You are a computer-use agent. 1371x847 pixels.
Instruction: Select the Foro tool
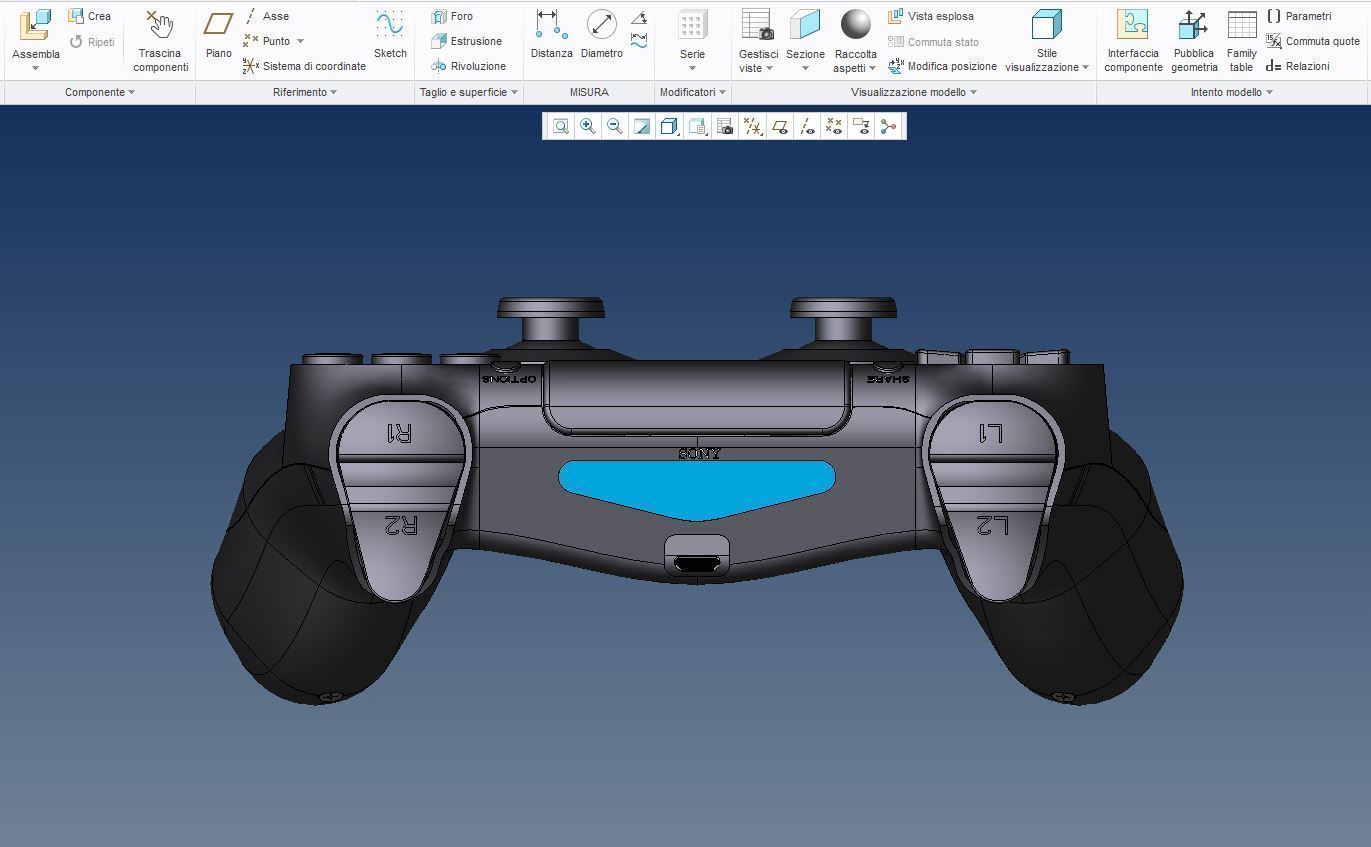(x=452, y=16)
